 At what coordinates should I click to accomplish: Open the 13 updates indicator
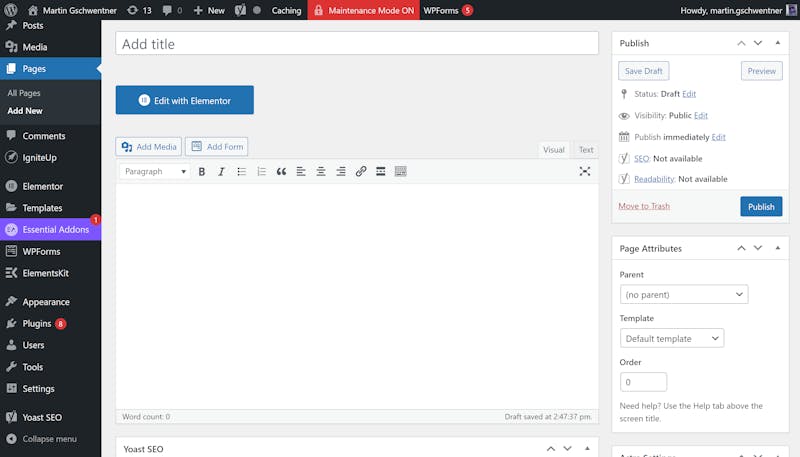(139, 10)
